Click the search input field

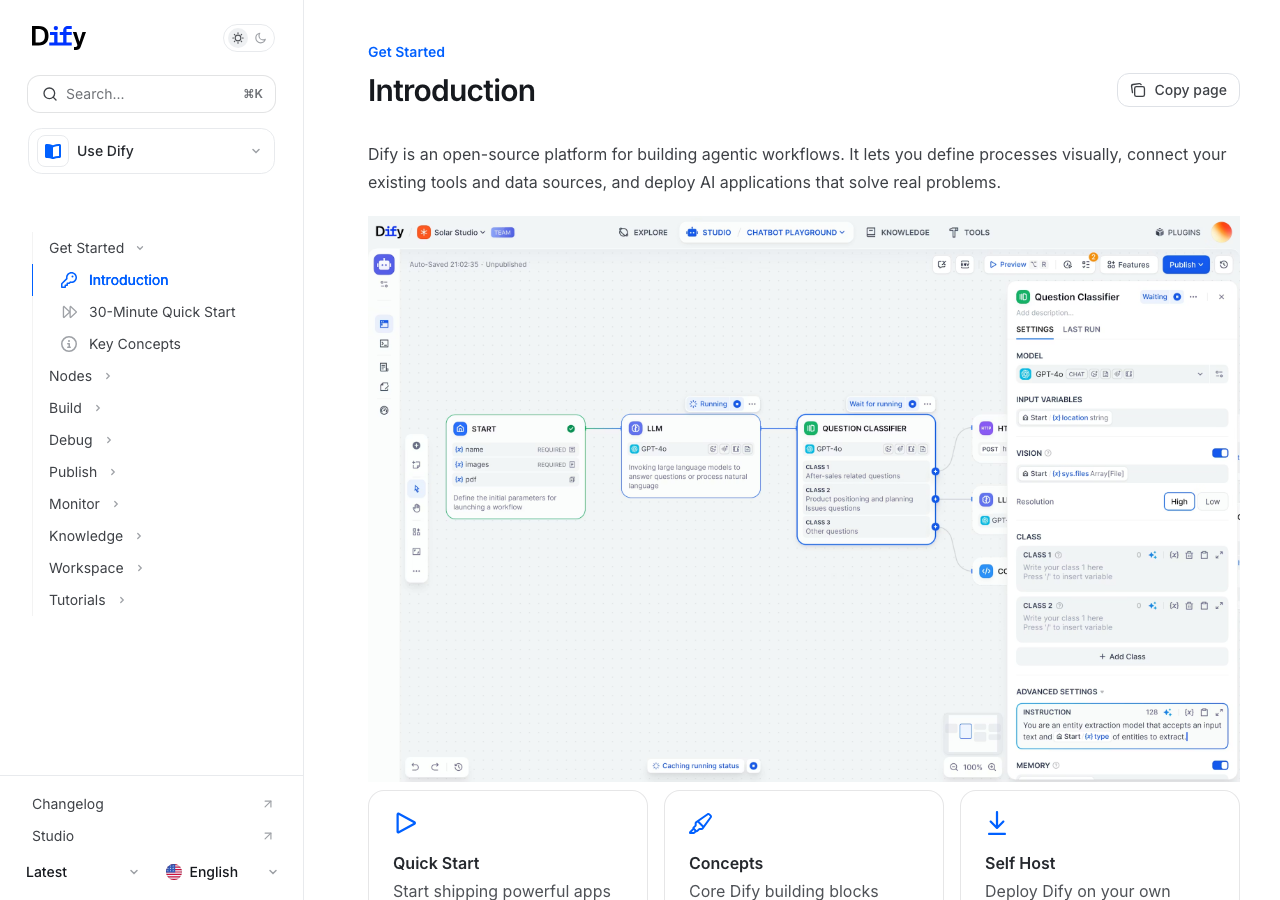[151, 94]
